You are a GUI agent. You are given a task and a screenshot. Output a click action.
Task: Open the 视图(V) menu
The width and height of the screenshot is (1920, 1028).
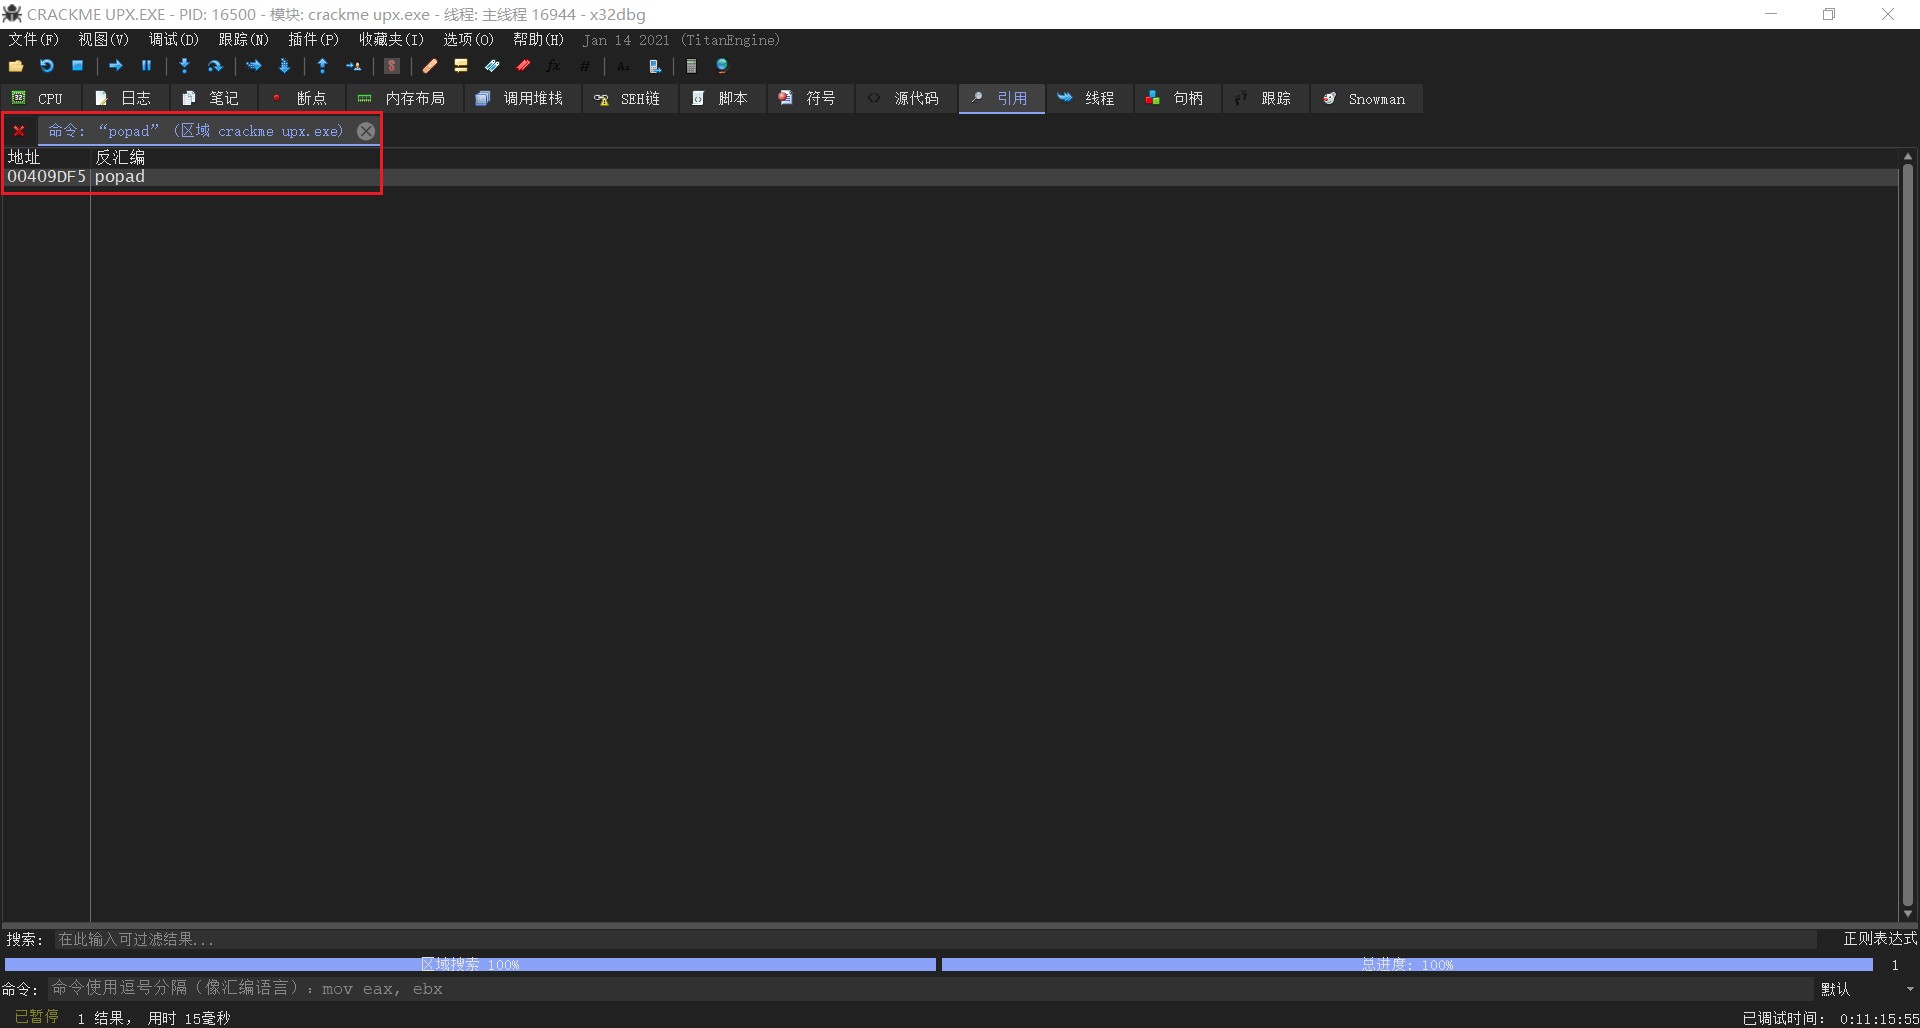pyautogui.click(x=104, y=40)
